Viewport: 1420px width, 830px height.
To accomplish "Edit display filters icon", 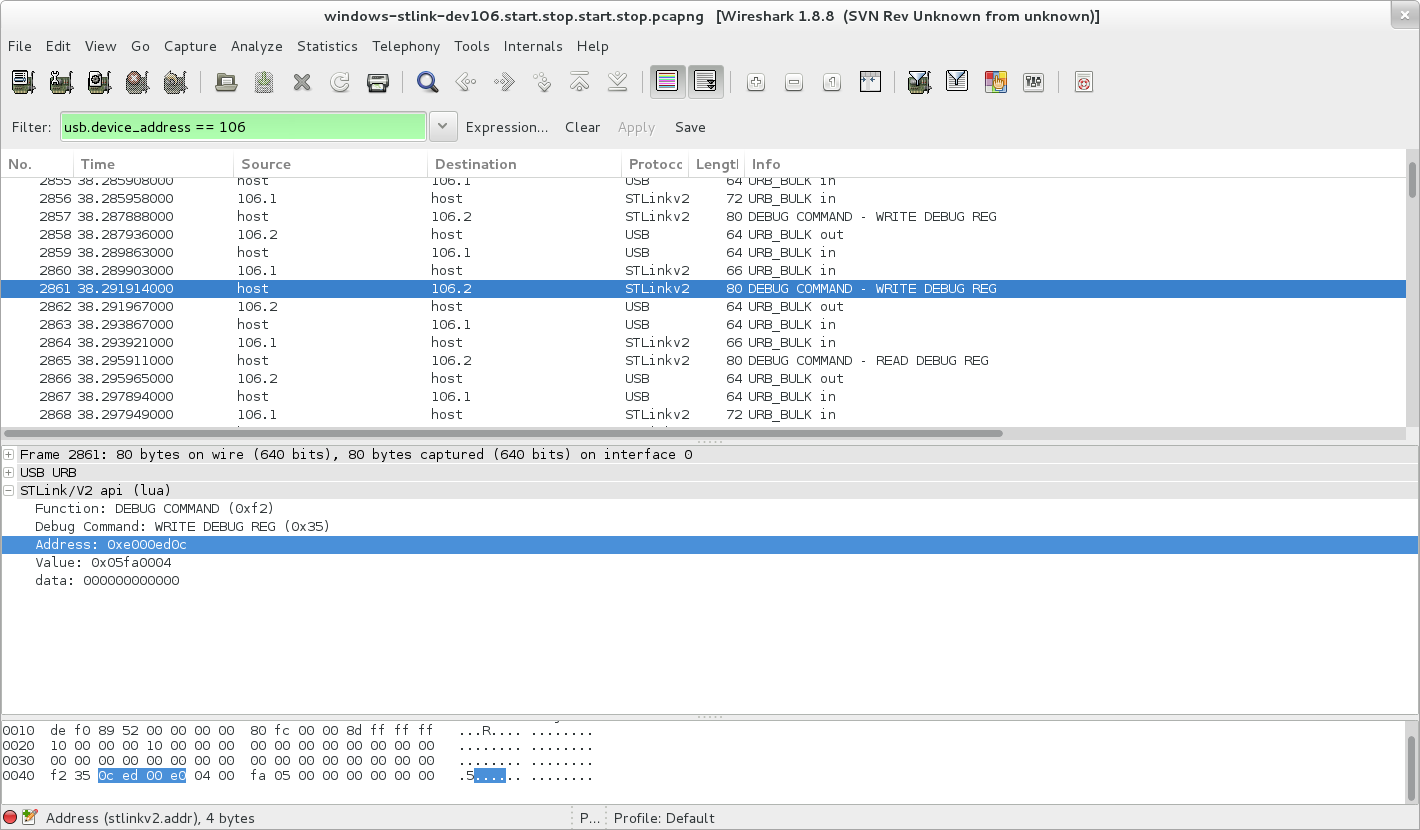I will click(x=957, y=82).
